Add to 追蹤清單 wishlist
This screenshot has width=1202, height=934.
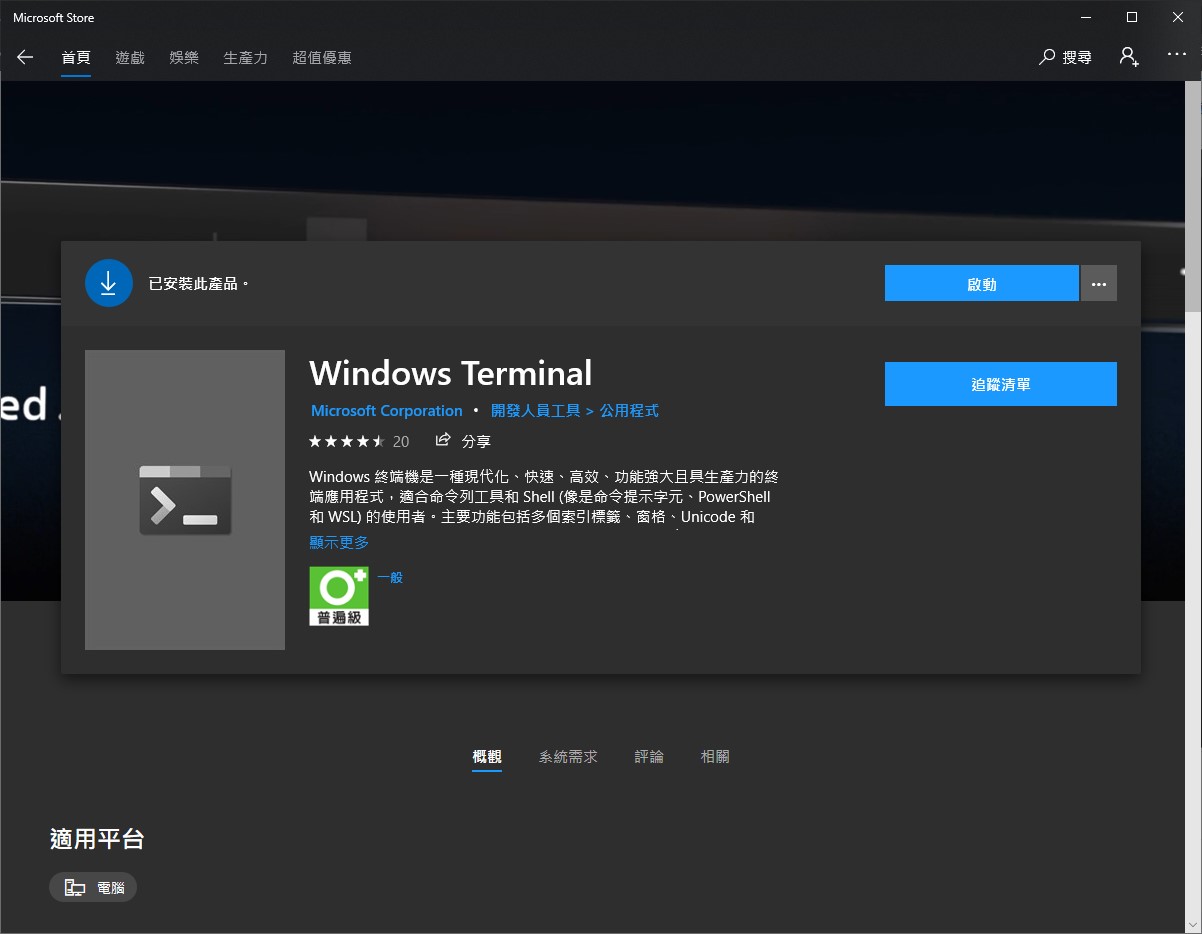point(1001,384)
